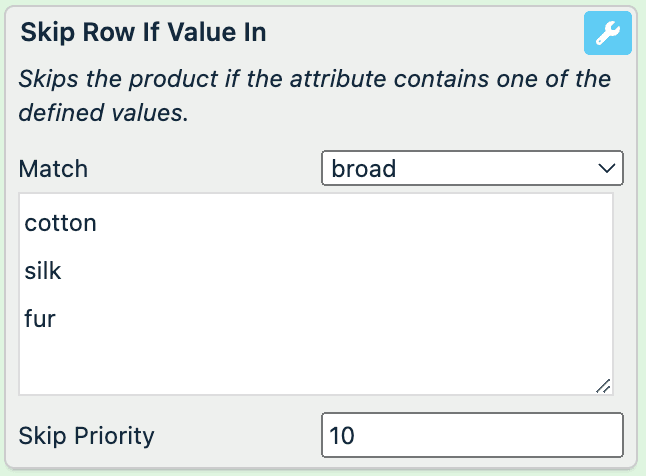
Task: Open the Match dropdown showing broad
Action: [x=472, y=169]
